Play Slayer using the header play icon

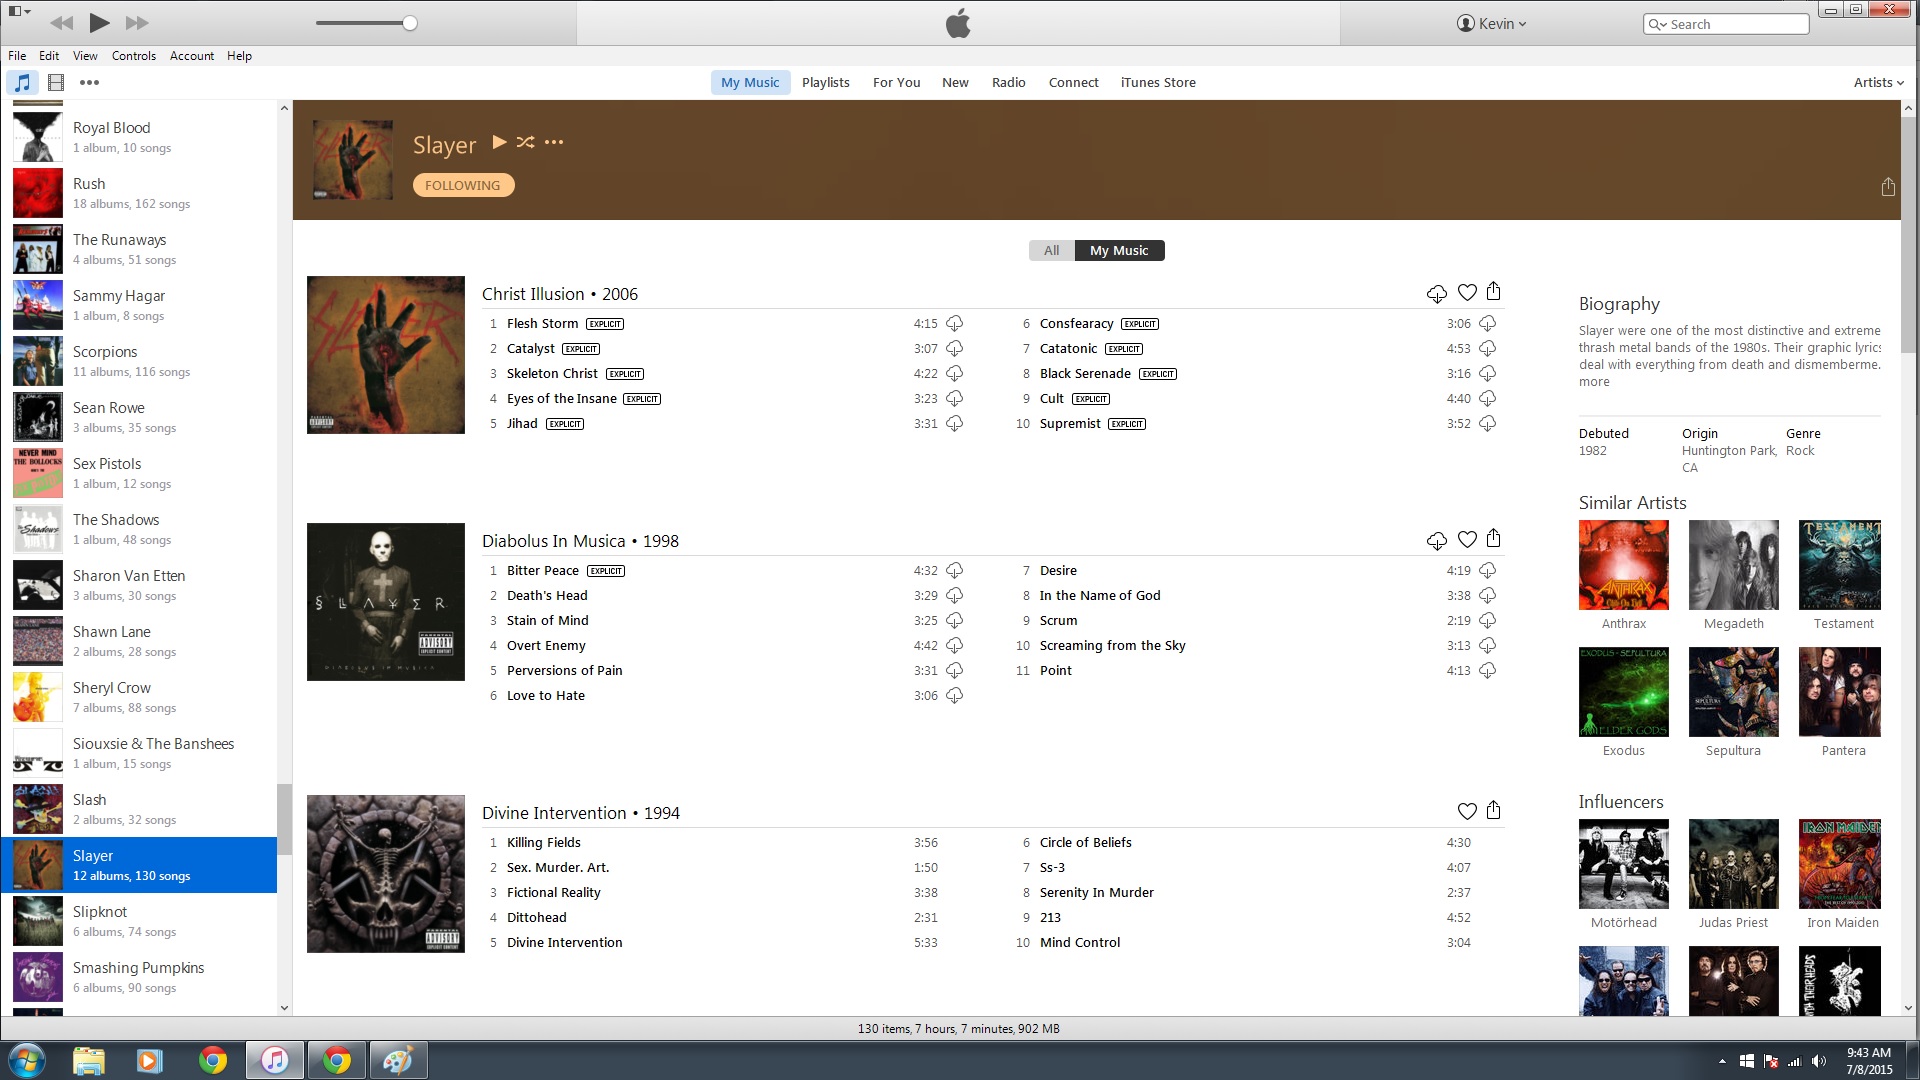click(x=499, y=142)
